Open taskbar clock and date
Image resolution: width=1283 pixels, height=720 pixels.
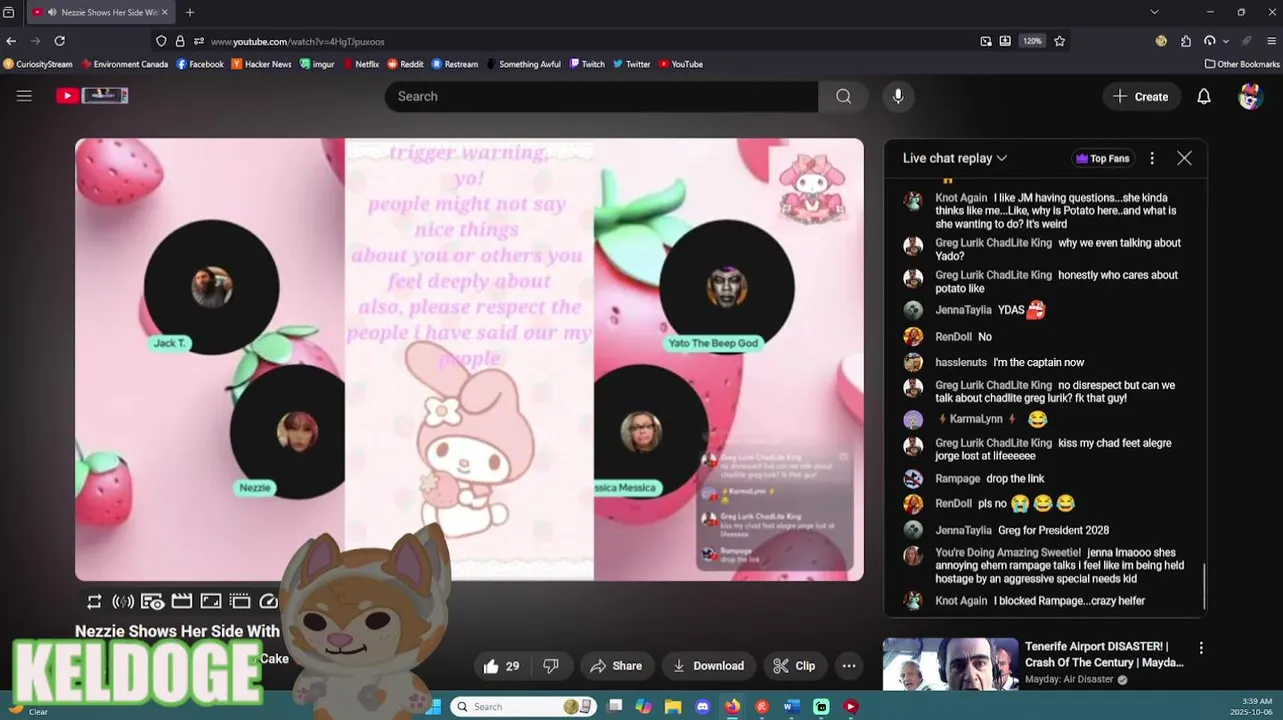[x=1249, y=706]
